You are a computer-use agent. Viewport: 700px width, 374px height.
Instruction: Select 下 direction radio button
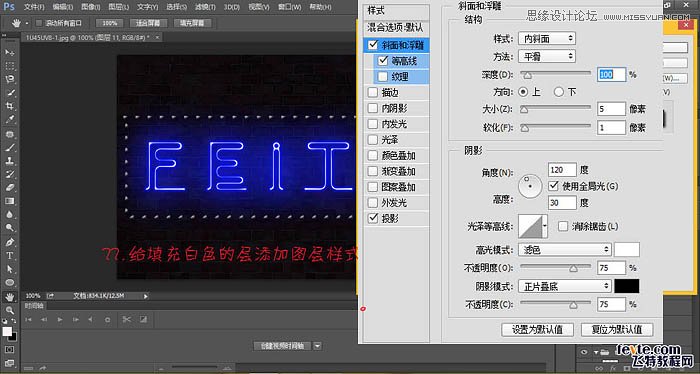(558, 92)
